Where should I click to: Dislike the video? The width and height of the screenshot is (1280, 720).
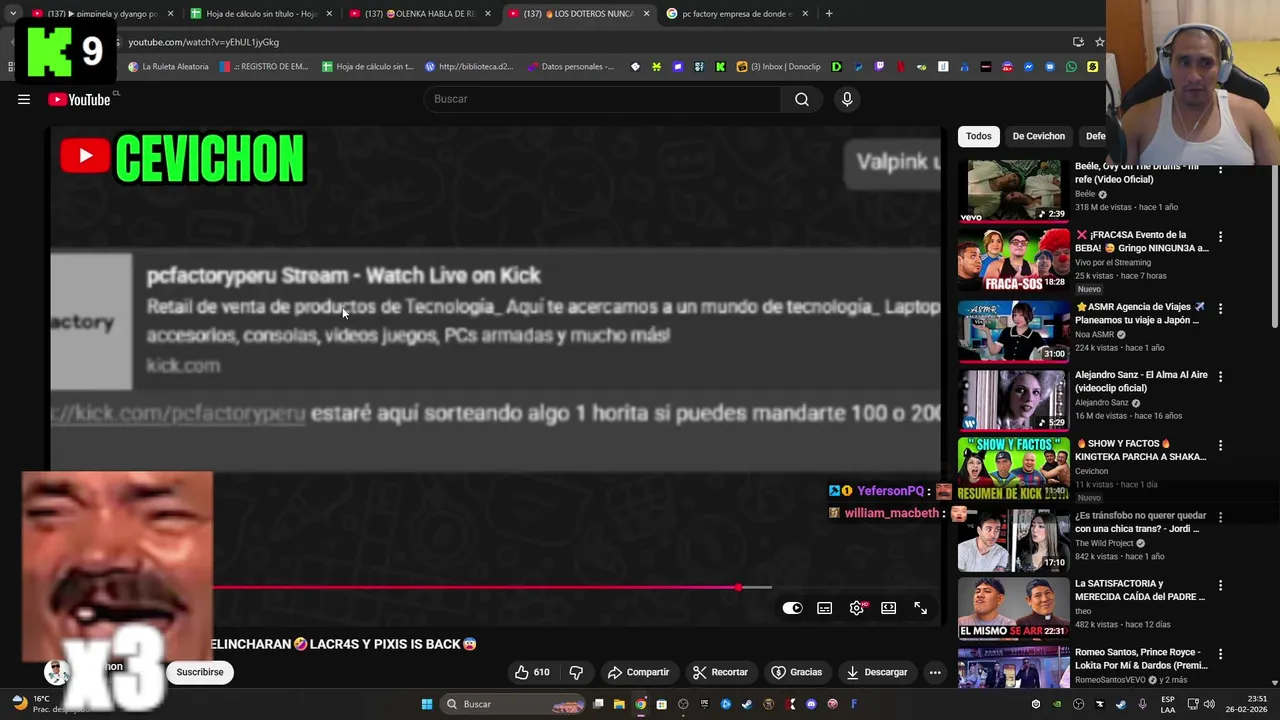tap(576, 672)
